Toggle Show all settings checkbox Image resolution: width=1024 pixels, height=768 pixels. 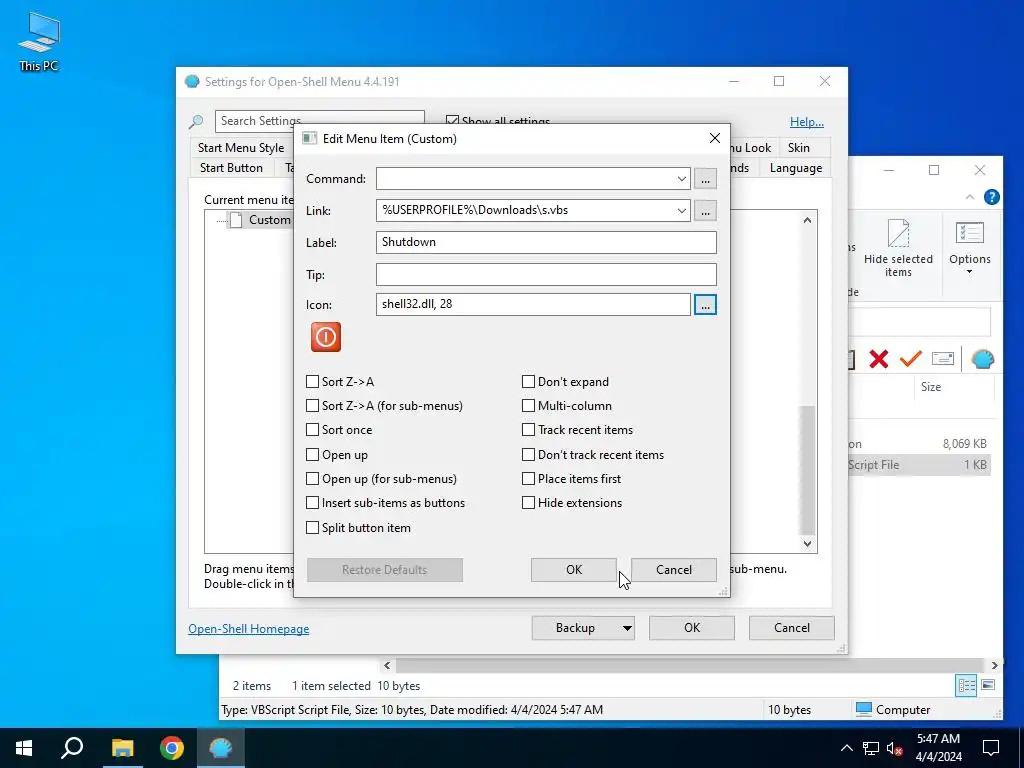point(452,121)
